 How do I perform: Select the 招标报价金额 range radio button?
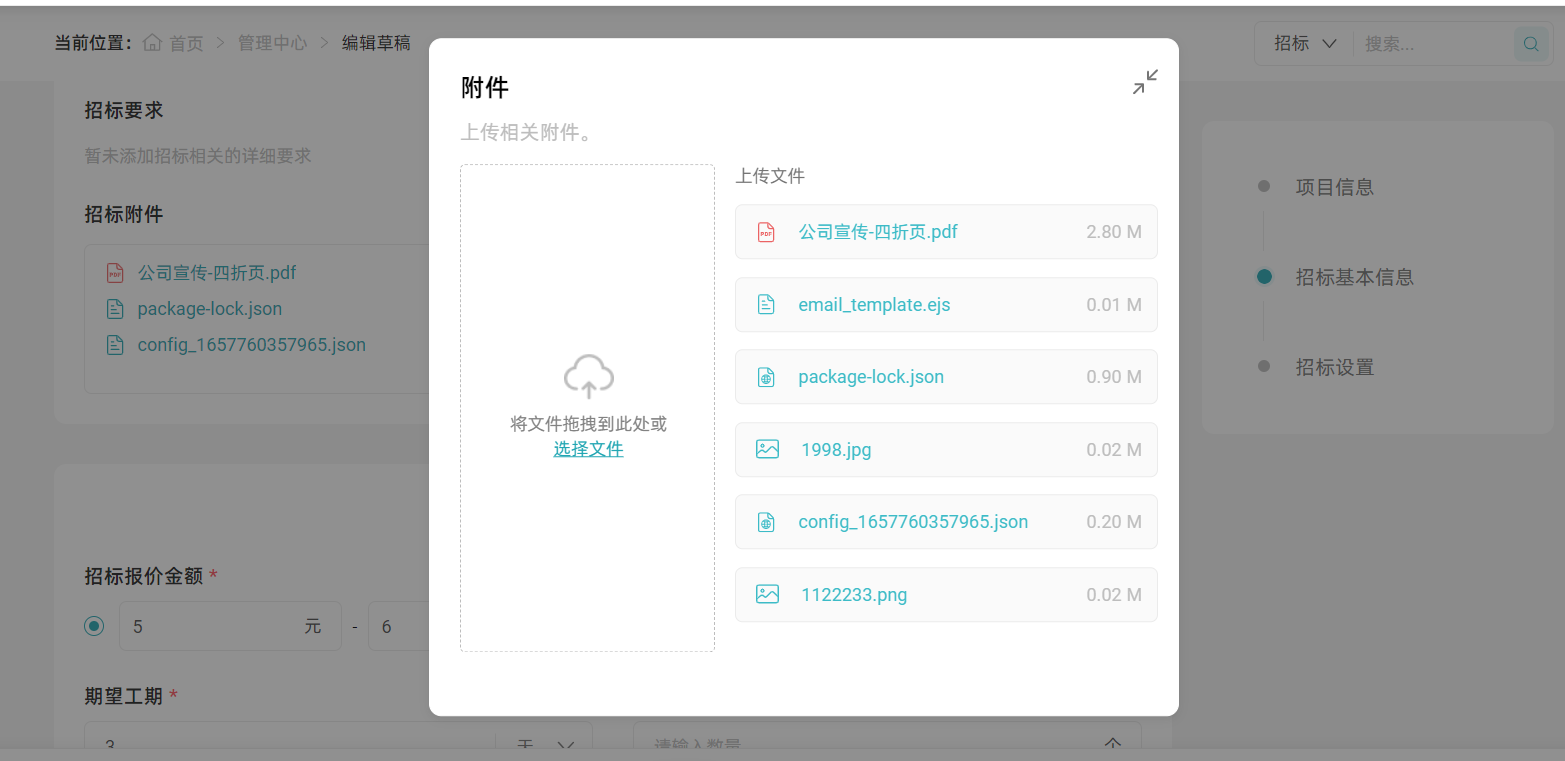point(94,626)
